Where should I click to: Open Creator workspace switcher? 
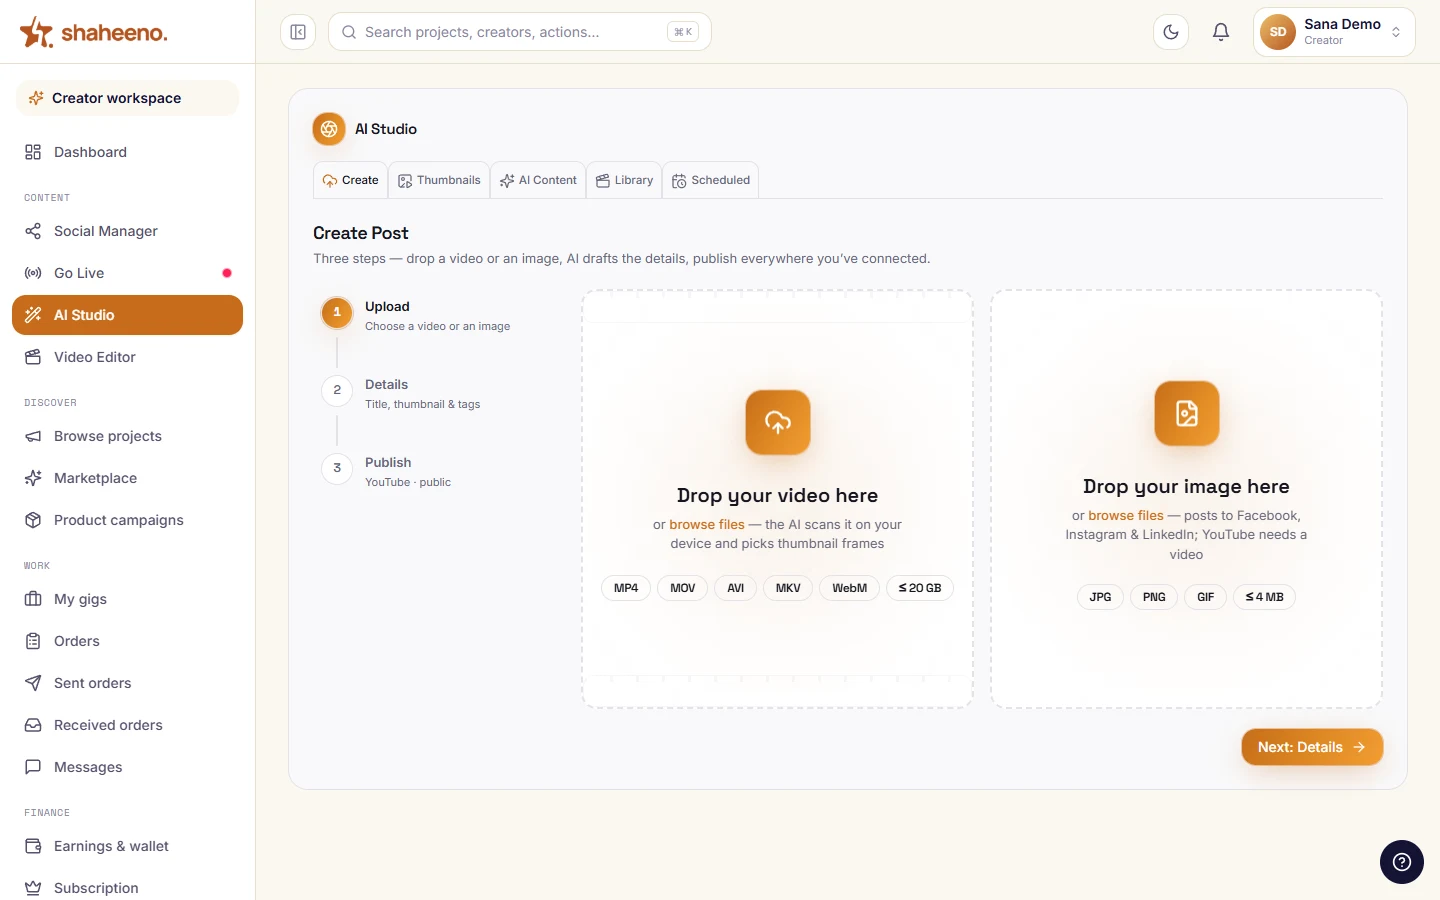(x=128, y=98)
